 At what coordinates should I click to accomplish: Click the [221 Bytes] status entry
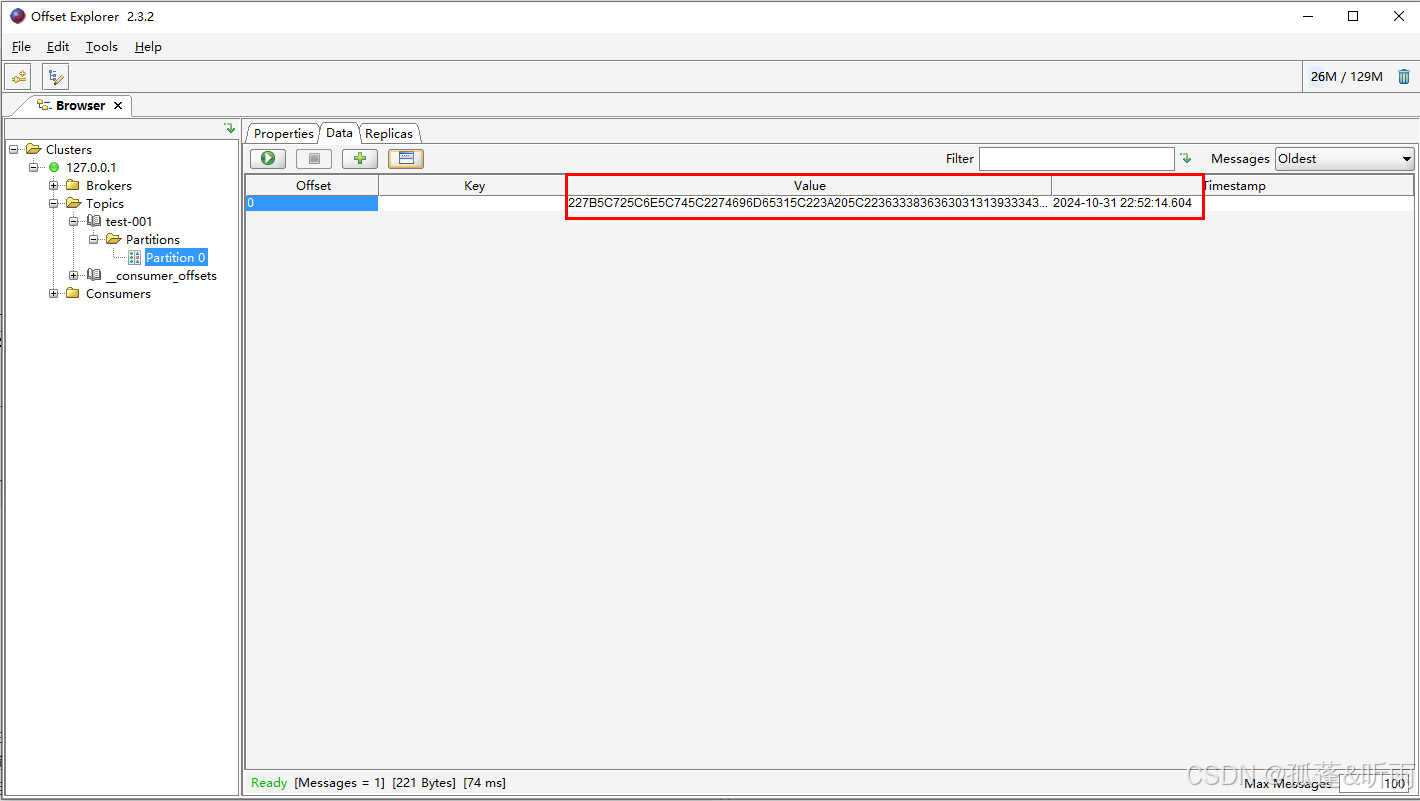[x=424, y=783]
